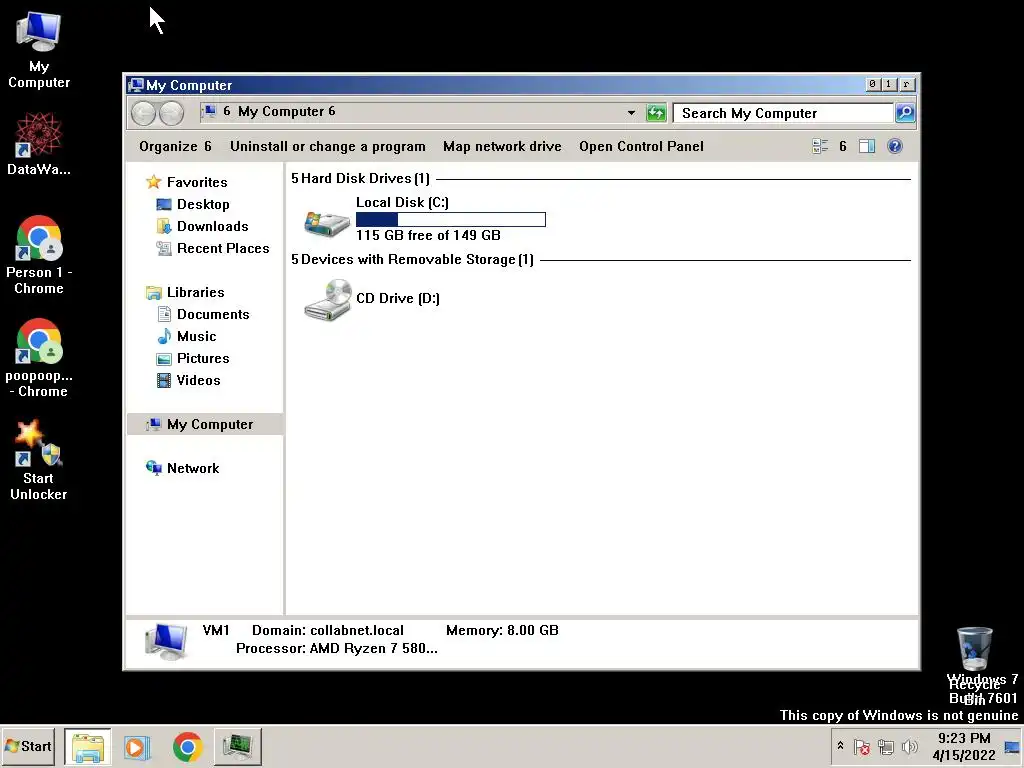Click the computer icon in address bar
This screenshot has height=768, width=1024.
point(209,111)
